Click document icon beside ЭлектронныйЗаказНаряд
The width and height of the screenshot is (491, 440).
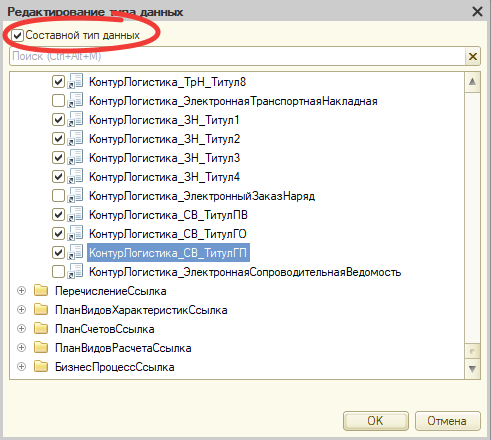[75, 196]
